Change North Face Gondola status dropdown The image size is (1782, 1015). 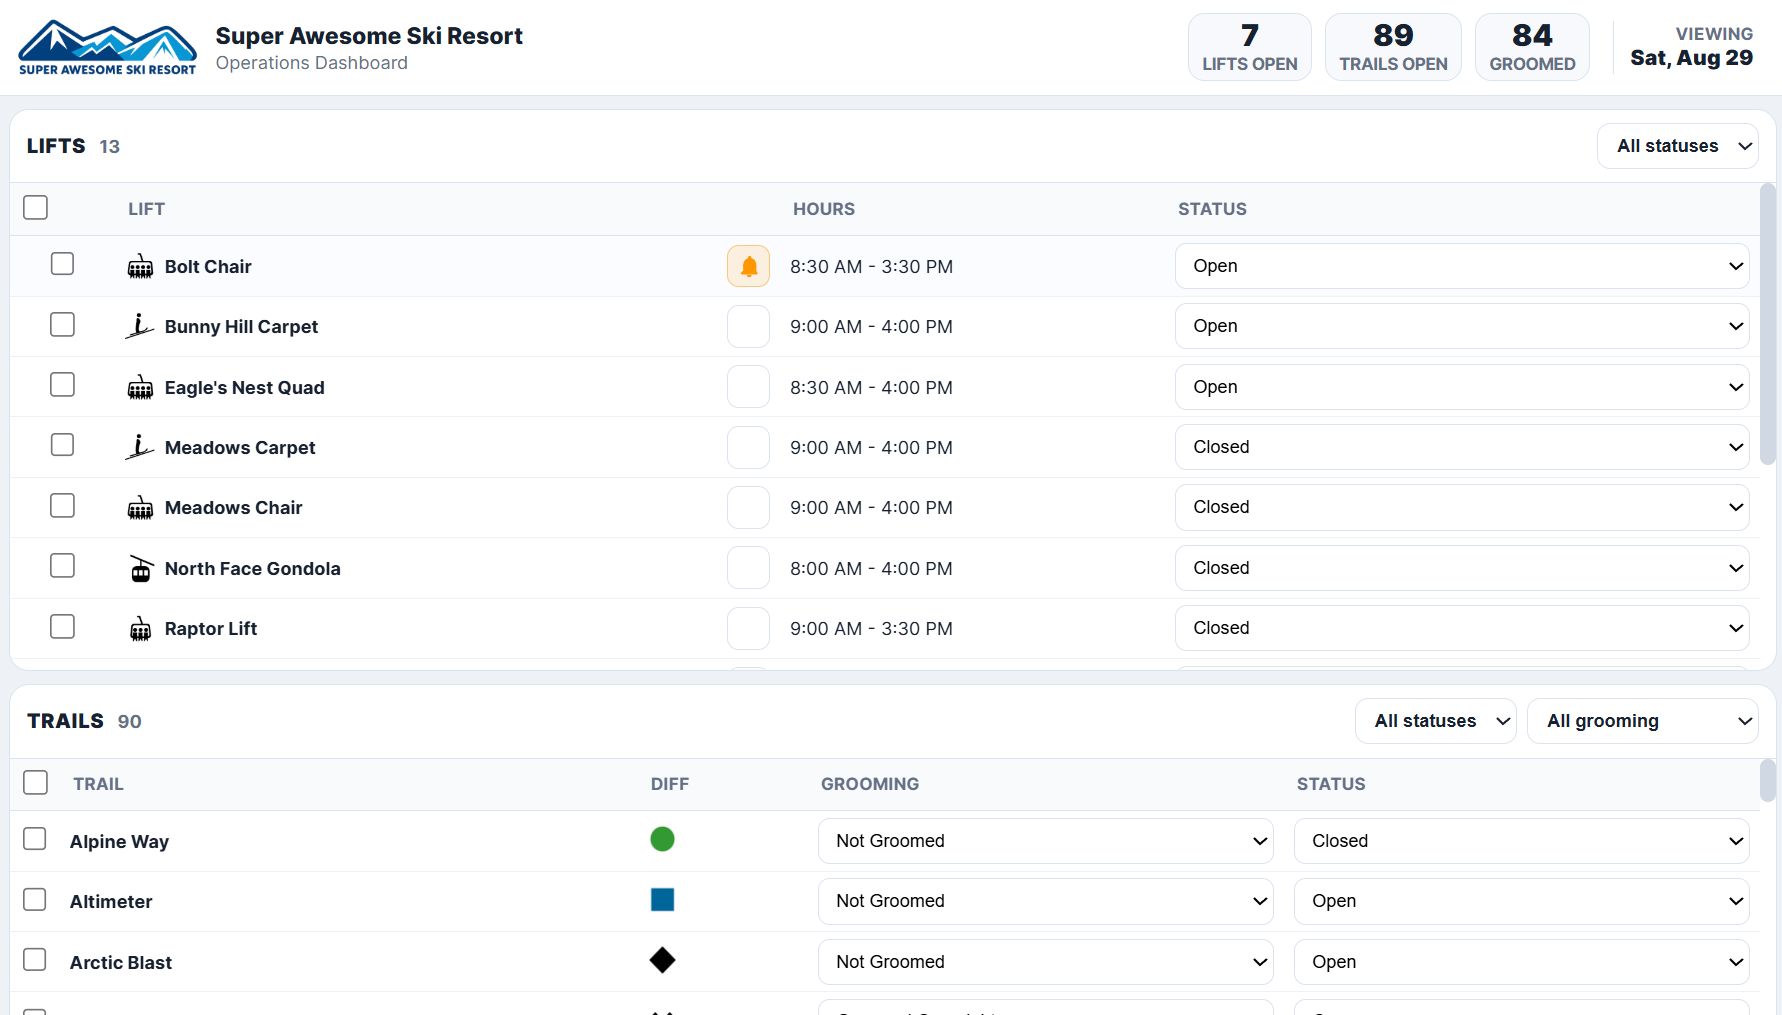[x=1462, y=568]
